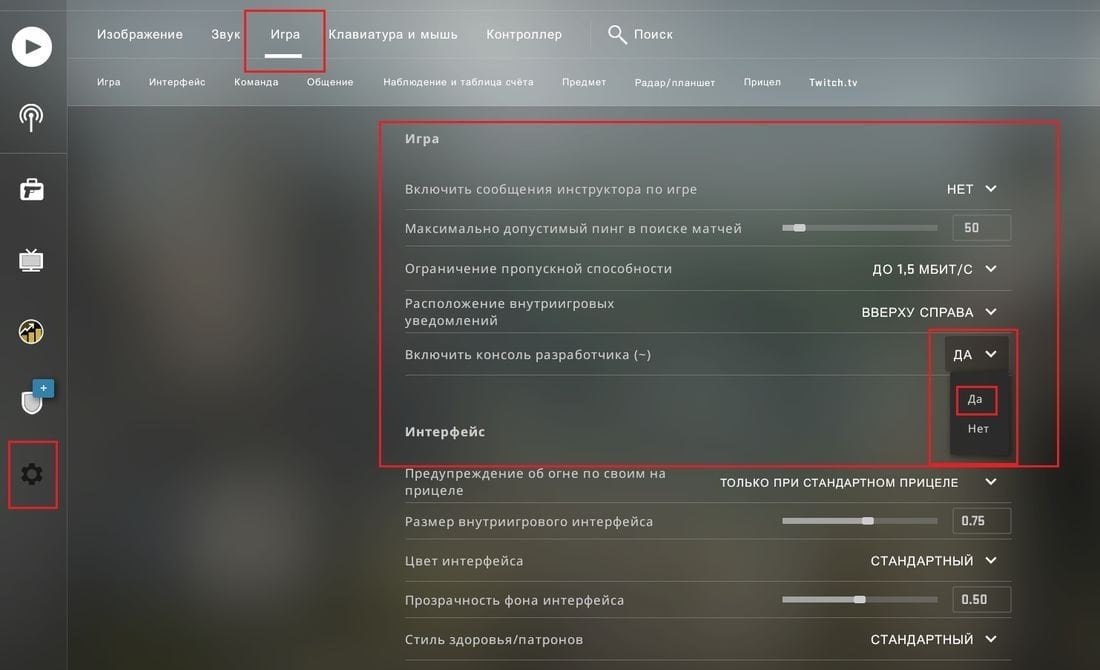Open the inventory briefcase icon
Viewport: 1100px width, 670px height.
coord(32,189)
